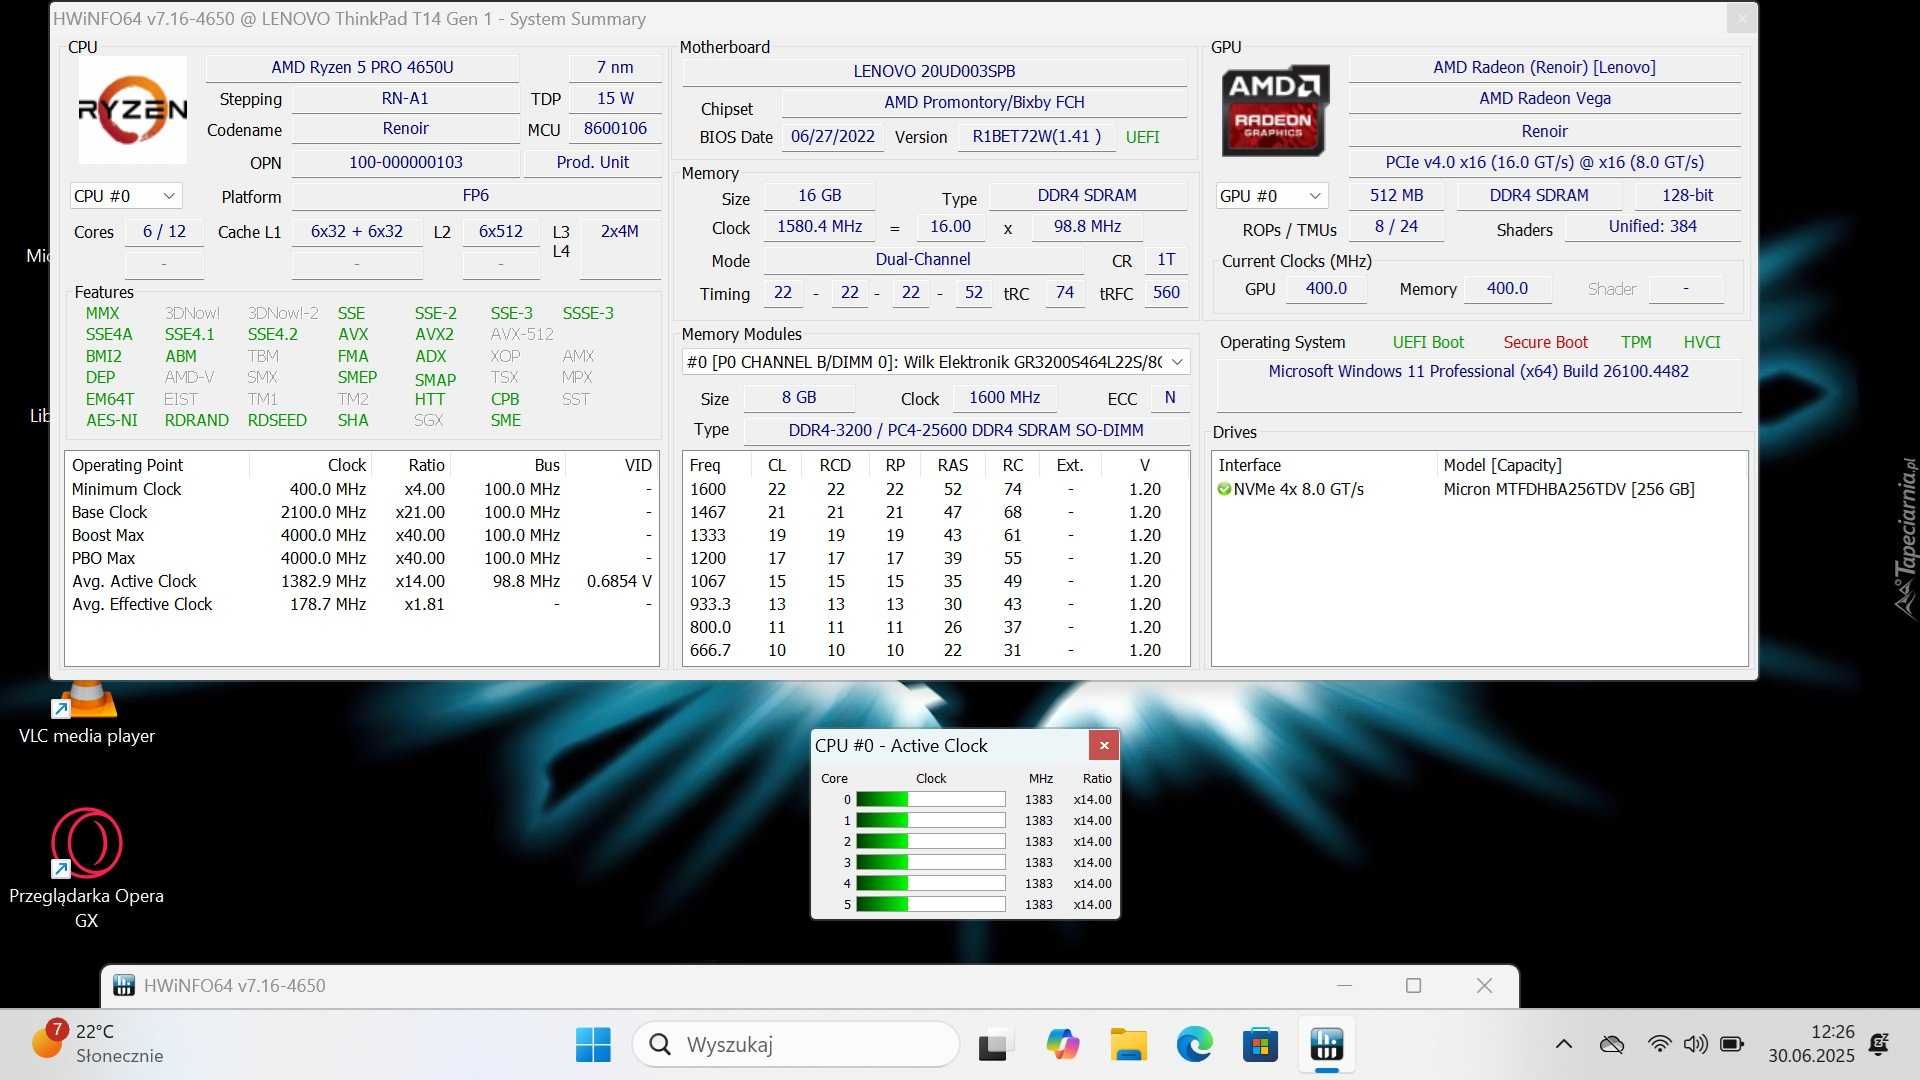Image resolution: width=1920 pixels, height=1080 pixels.
Task: Click the 1600 frequency row in timings table
Action: 935,489
